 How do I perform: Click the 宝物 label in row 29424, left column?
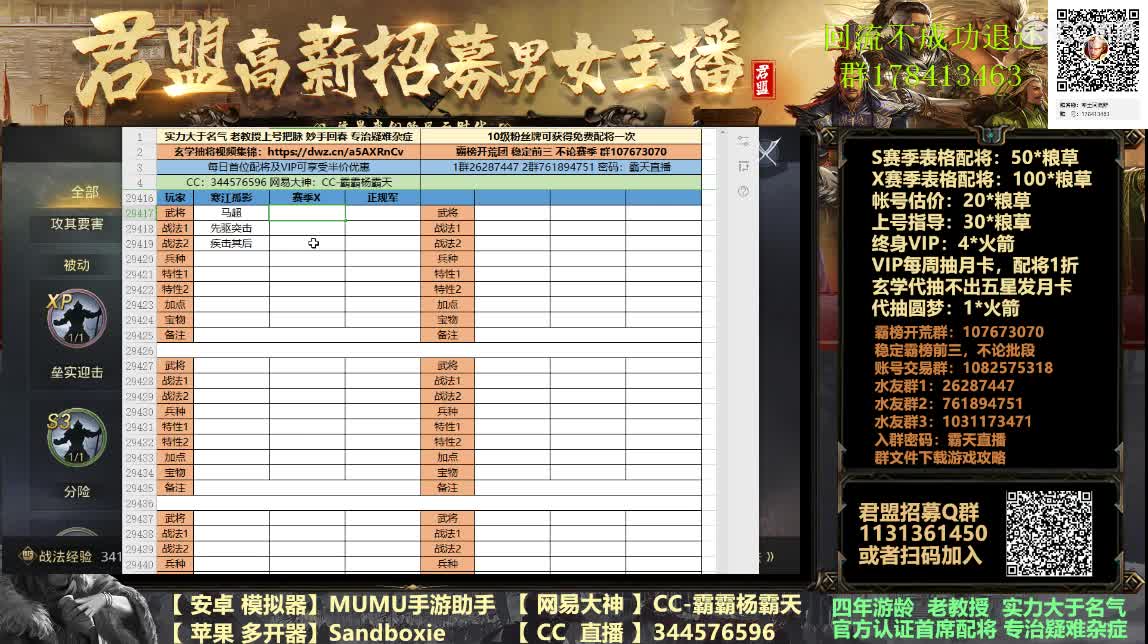(175, 320)
